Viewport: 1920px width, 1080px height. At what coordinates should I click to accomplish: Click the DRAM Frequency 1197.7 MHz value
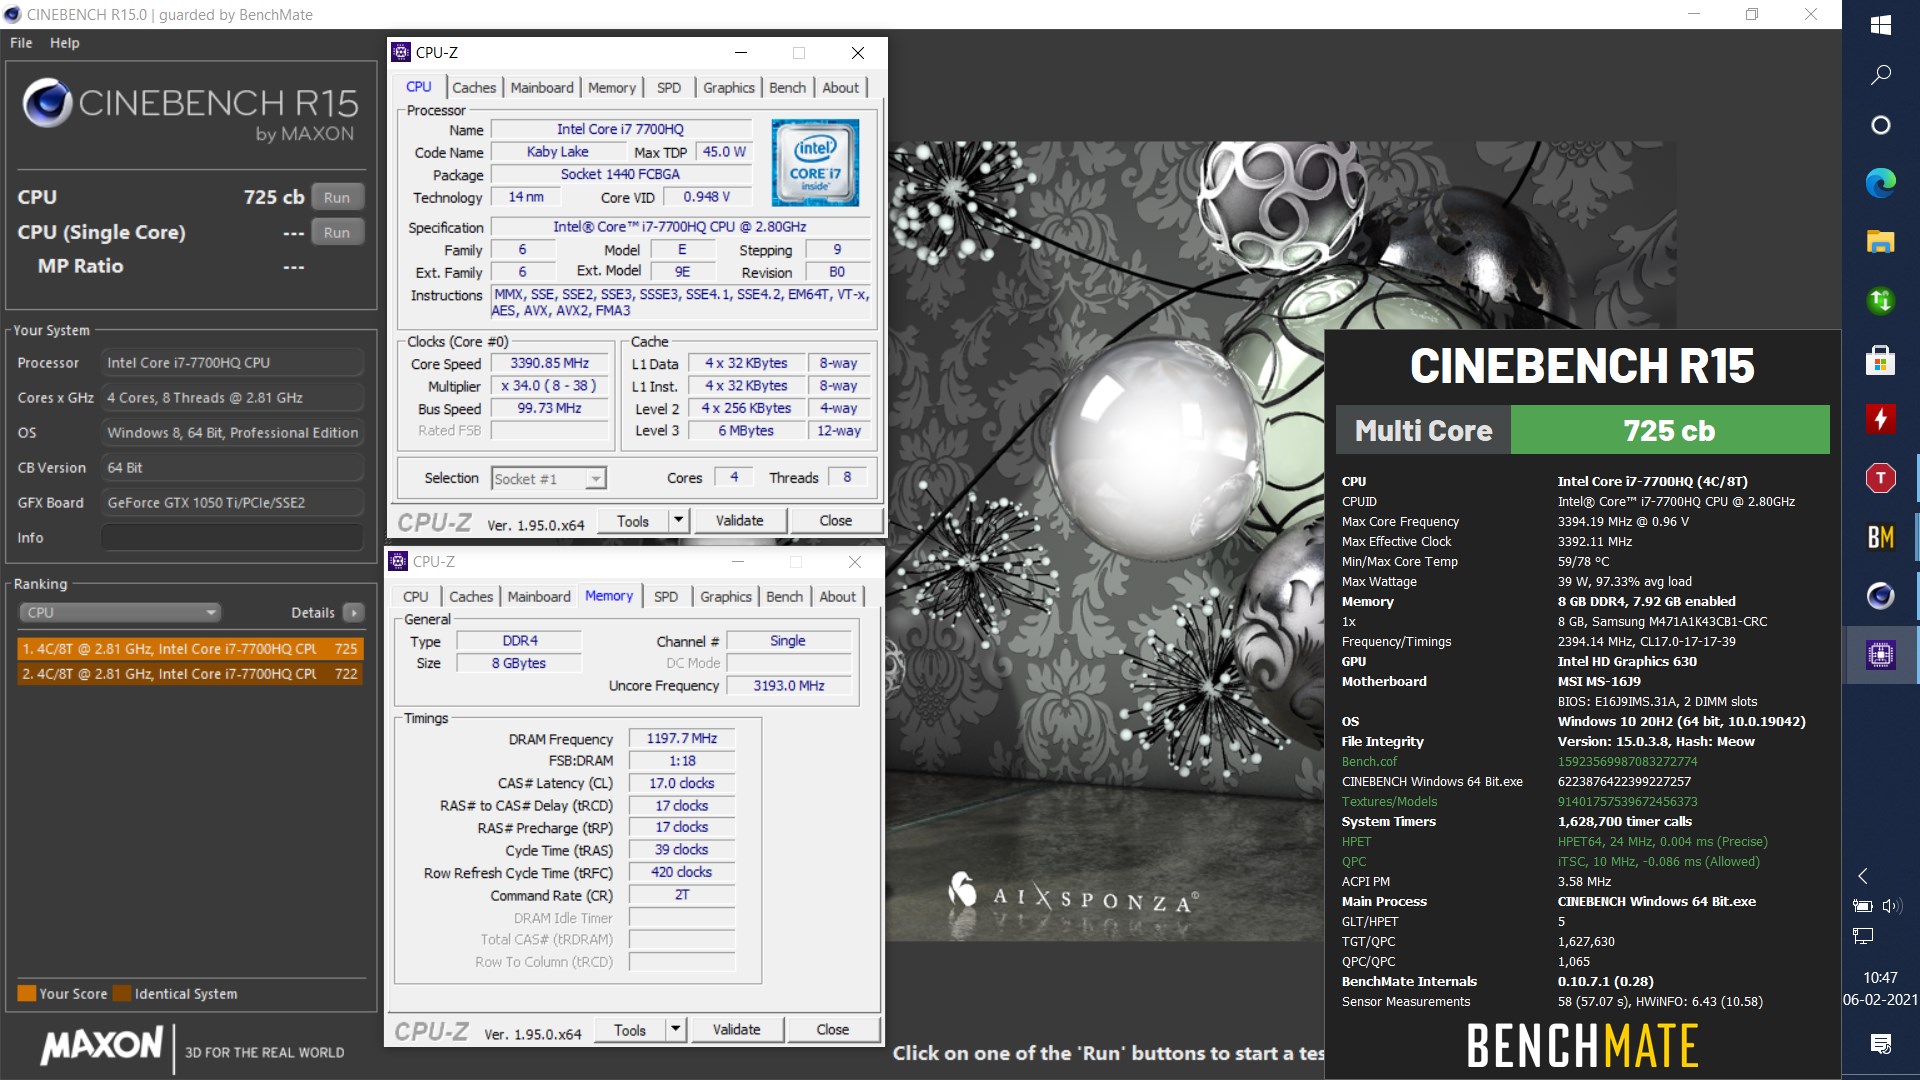tap(682, 739)
